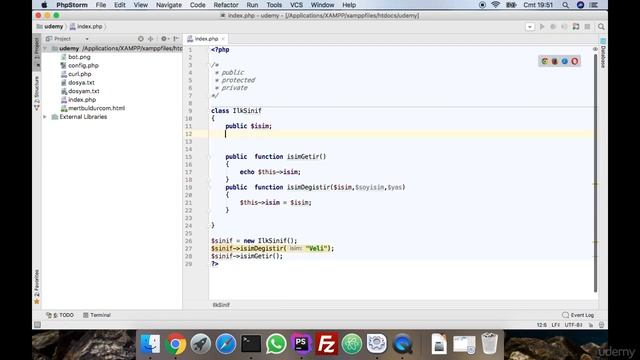The height and width of the screenshot is (360, 640).
Task: Click the inspections inspector icon in status bar
Action: pyautogui.click(x=601, y=325)
